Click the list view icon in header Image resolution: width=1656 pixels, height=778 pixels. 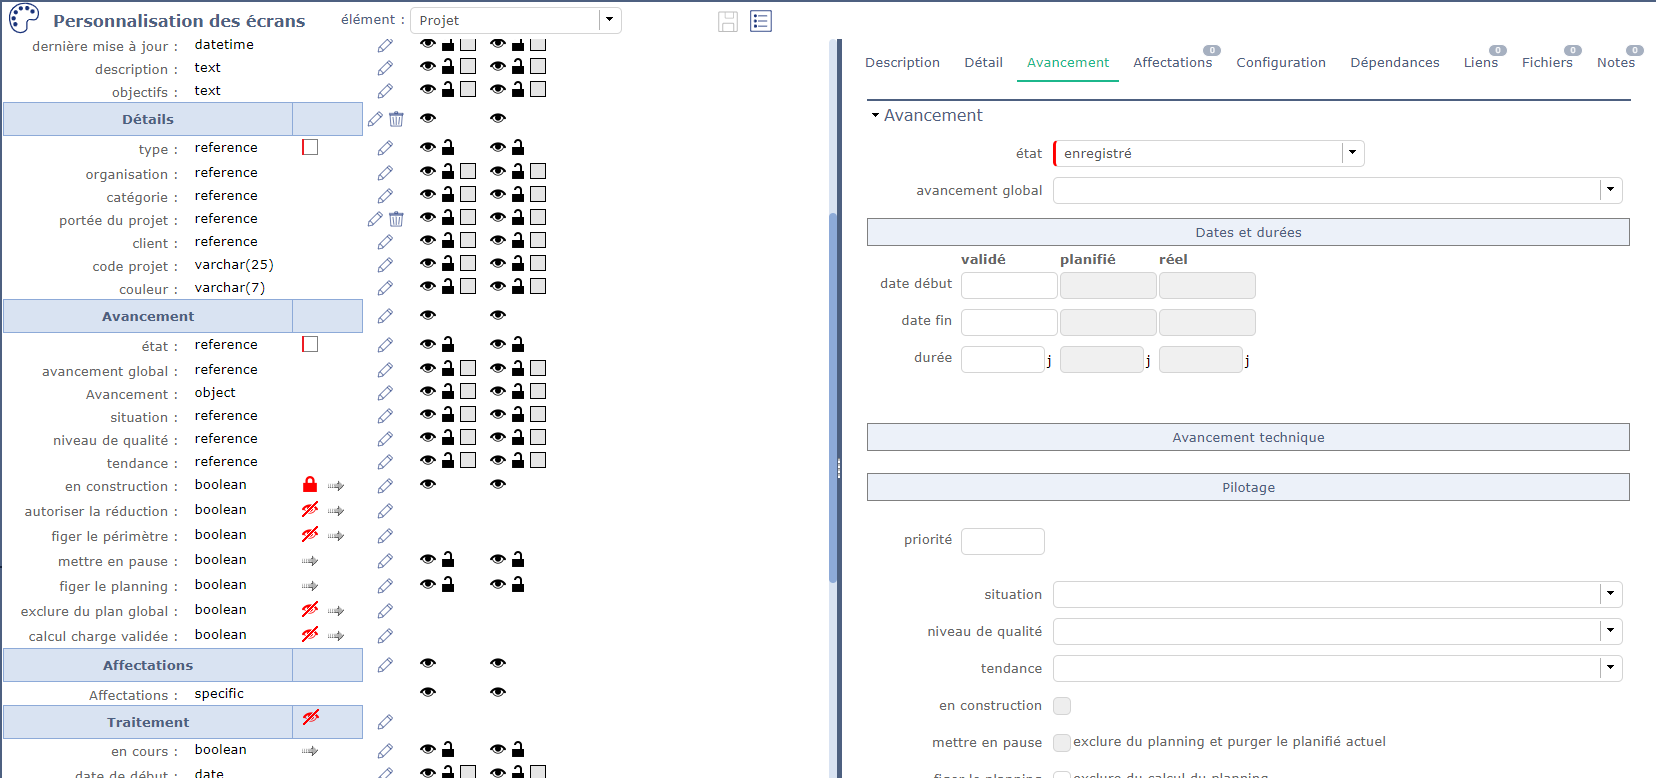(761, 21)
